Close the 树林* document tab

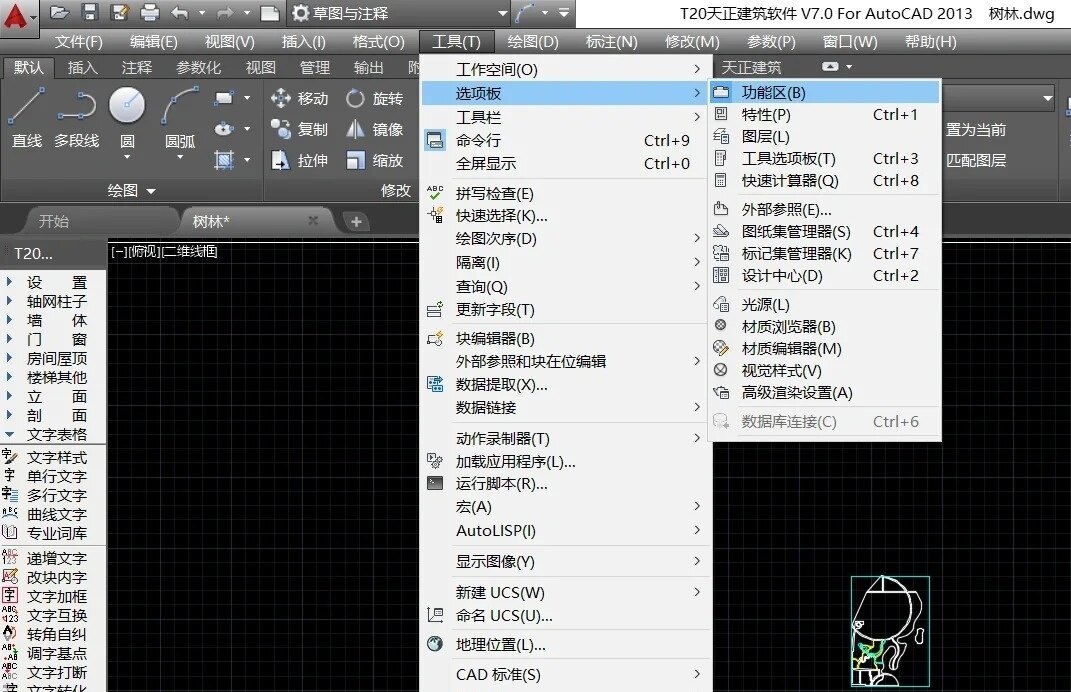[x=313, y=221]
